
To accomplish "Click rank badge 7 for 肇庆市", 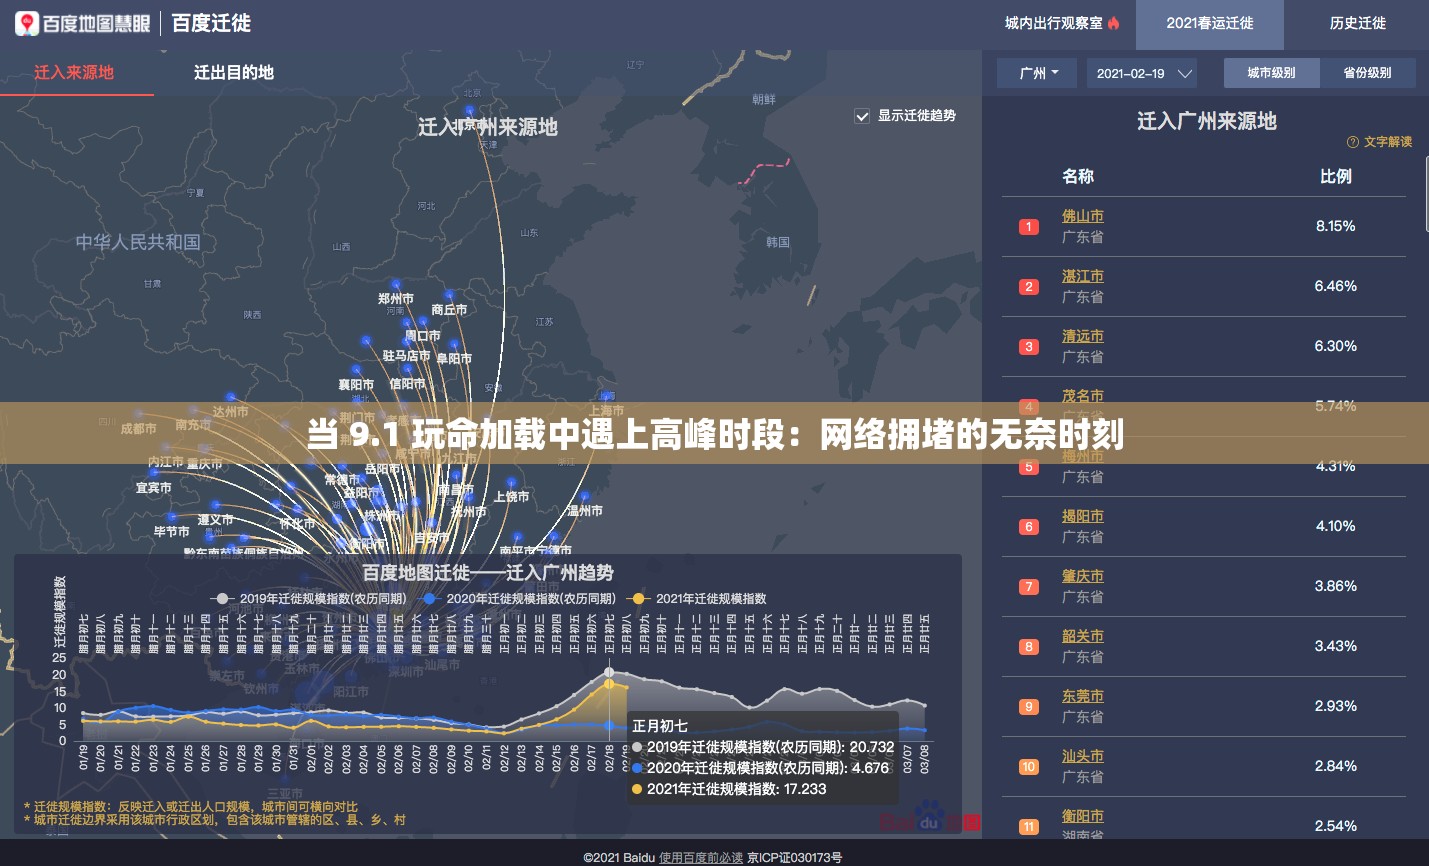I will [x=1029, y=587].
